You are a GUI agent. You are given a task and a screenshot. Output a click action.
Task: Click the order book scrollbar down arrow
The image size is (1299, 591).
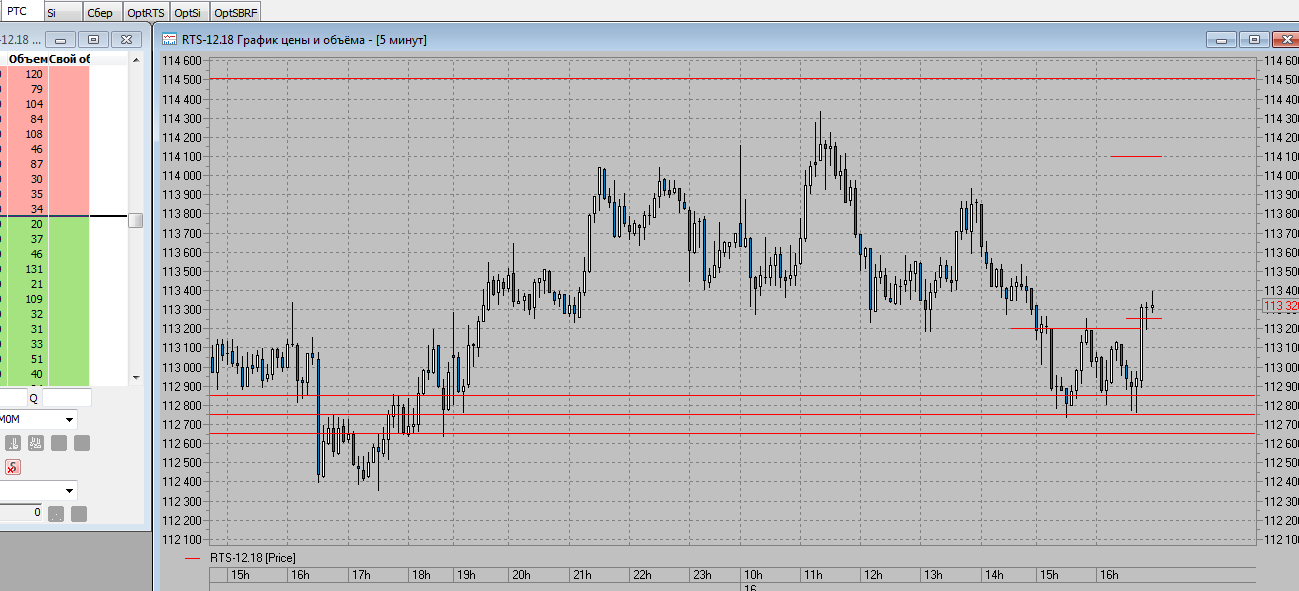[x=136, y=377]
